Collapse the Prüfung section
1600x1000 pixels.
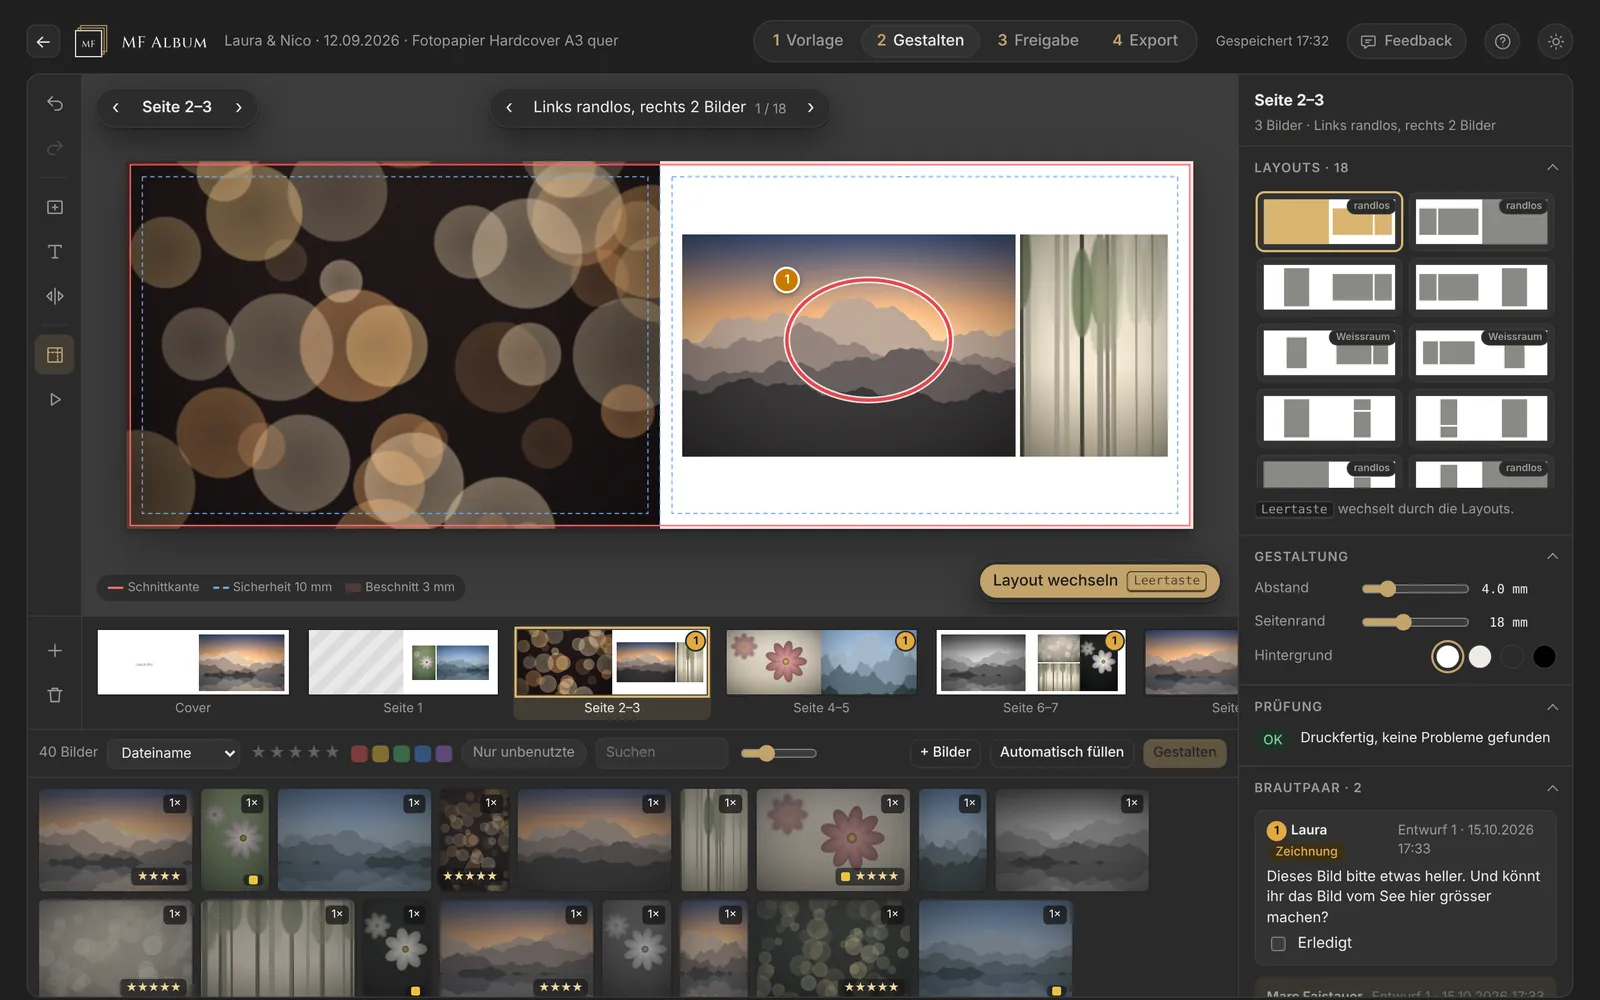coord(1552,707)
